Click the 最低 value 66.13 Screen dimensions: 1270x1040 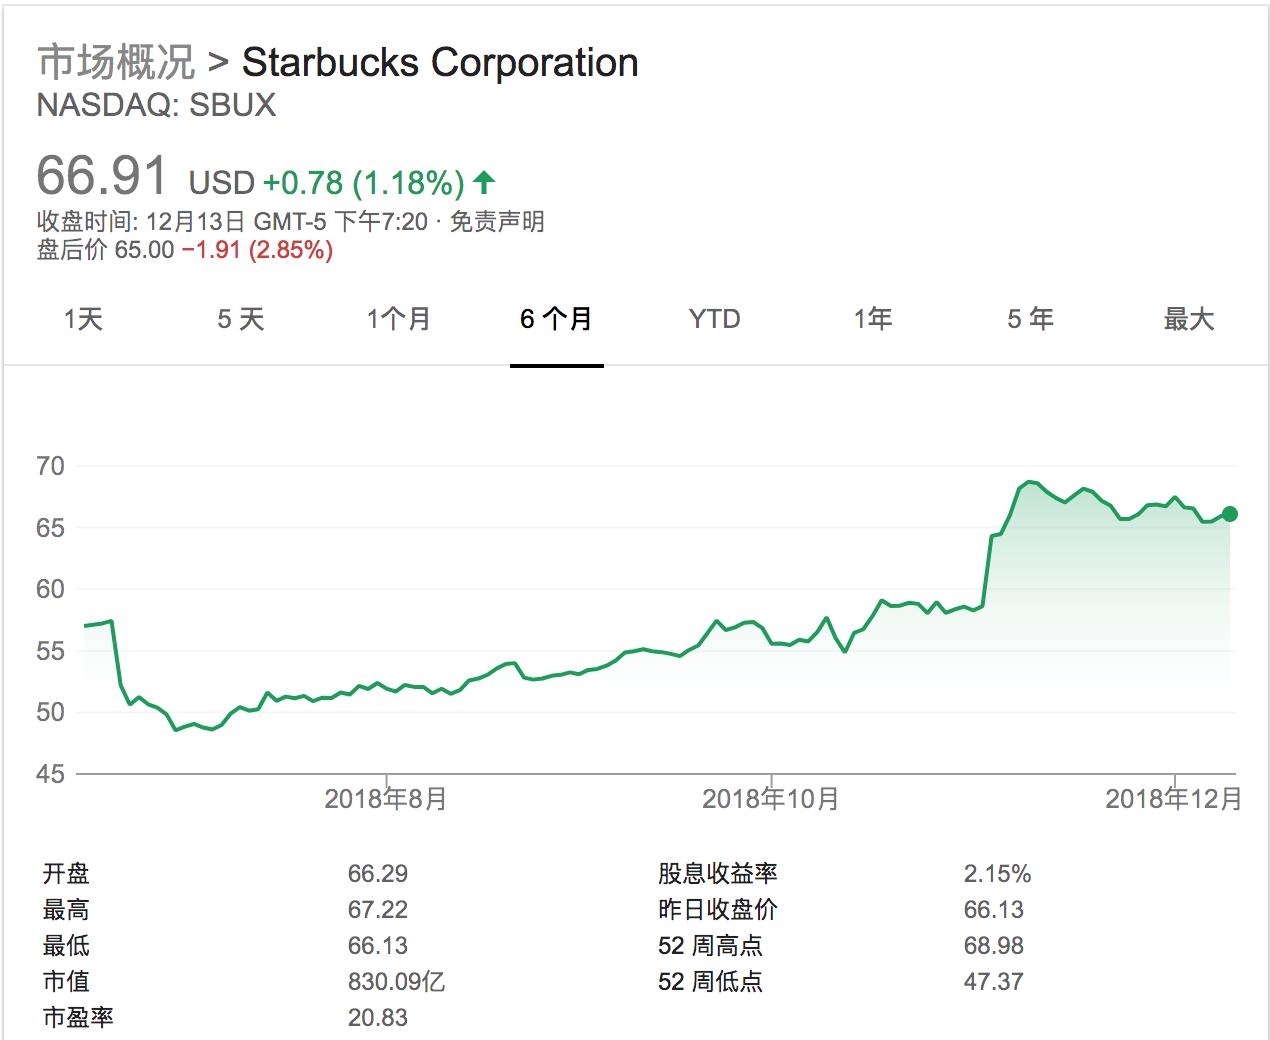click(378, 946)
